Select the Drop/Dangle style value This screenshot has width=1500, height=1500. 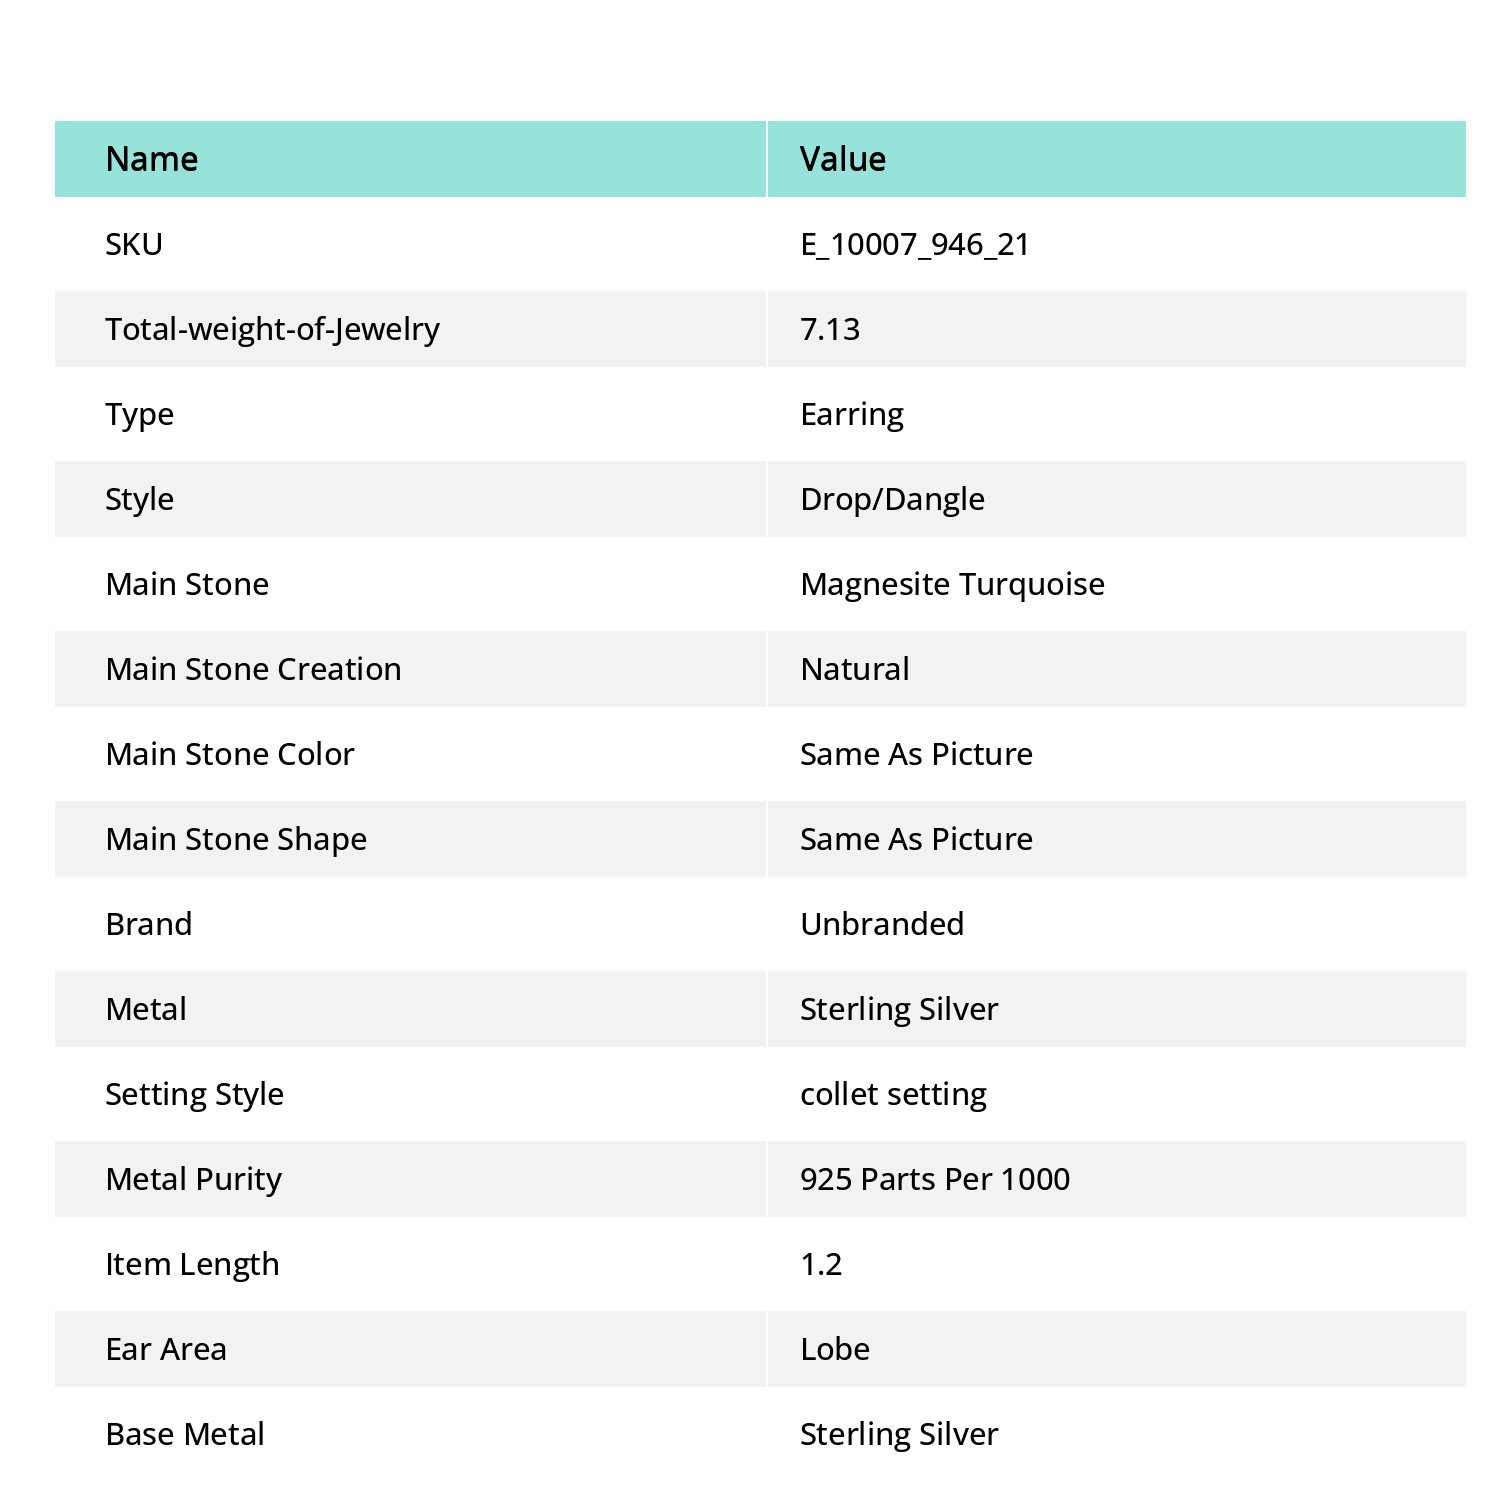892,499
